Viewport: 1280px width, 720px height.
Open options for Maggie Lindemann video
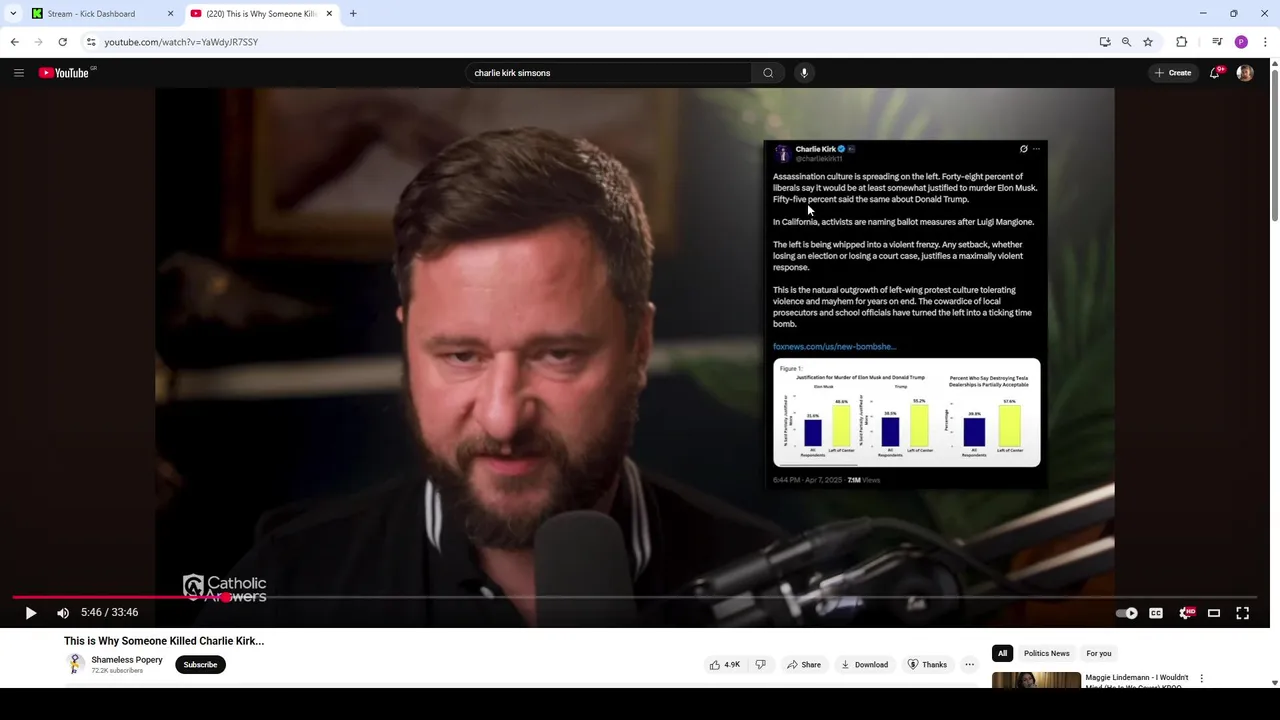[1201, 679]
